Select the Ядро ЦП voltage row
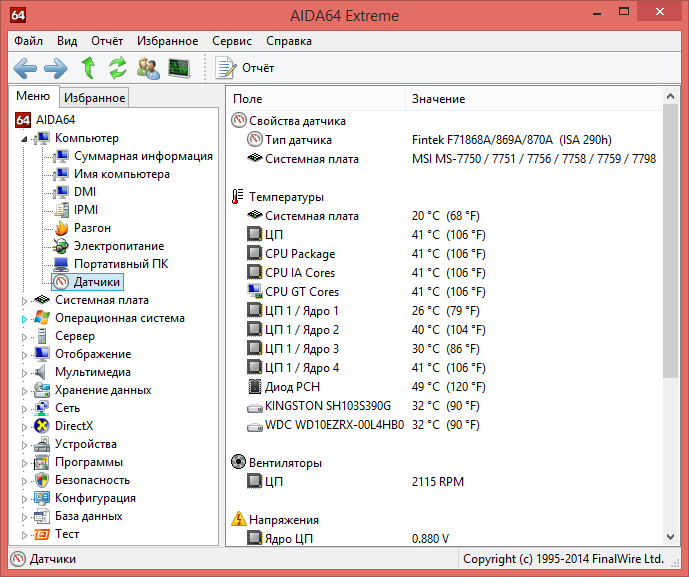 click(444, 538)
